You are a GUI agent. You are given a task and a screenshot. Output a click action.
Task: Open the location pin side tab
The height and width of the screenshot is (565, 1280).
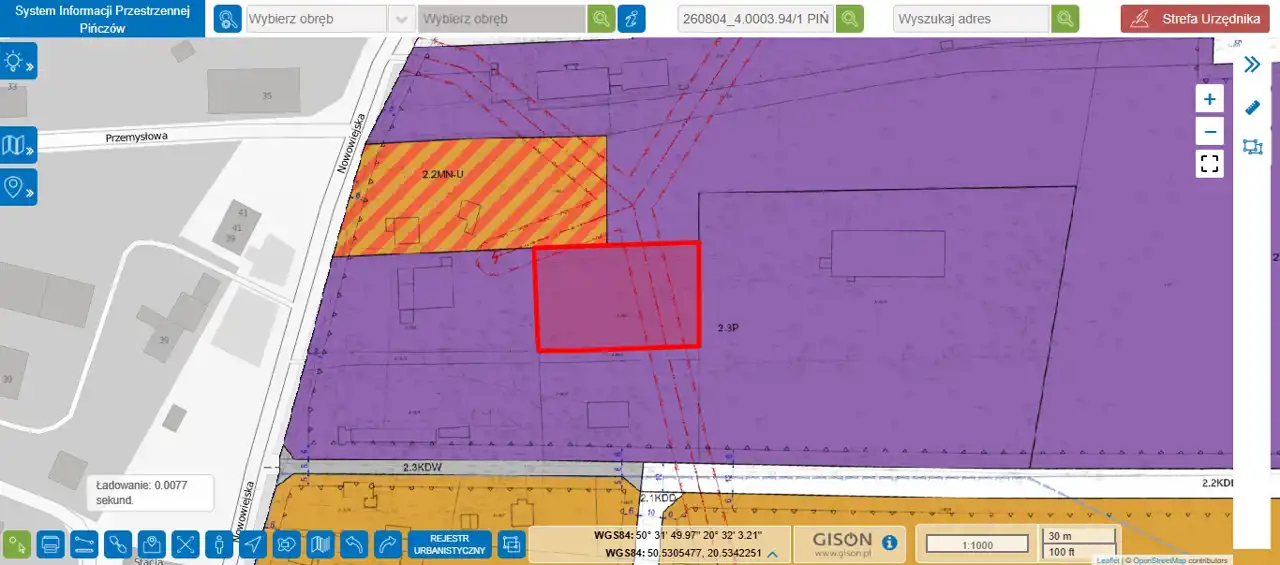click(x=18, y=187)
